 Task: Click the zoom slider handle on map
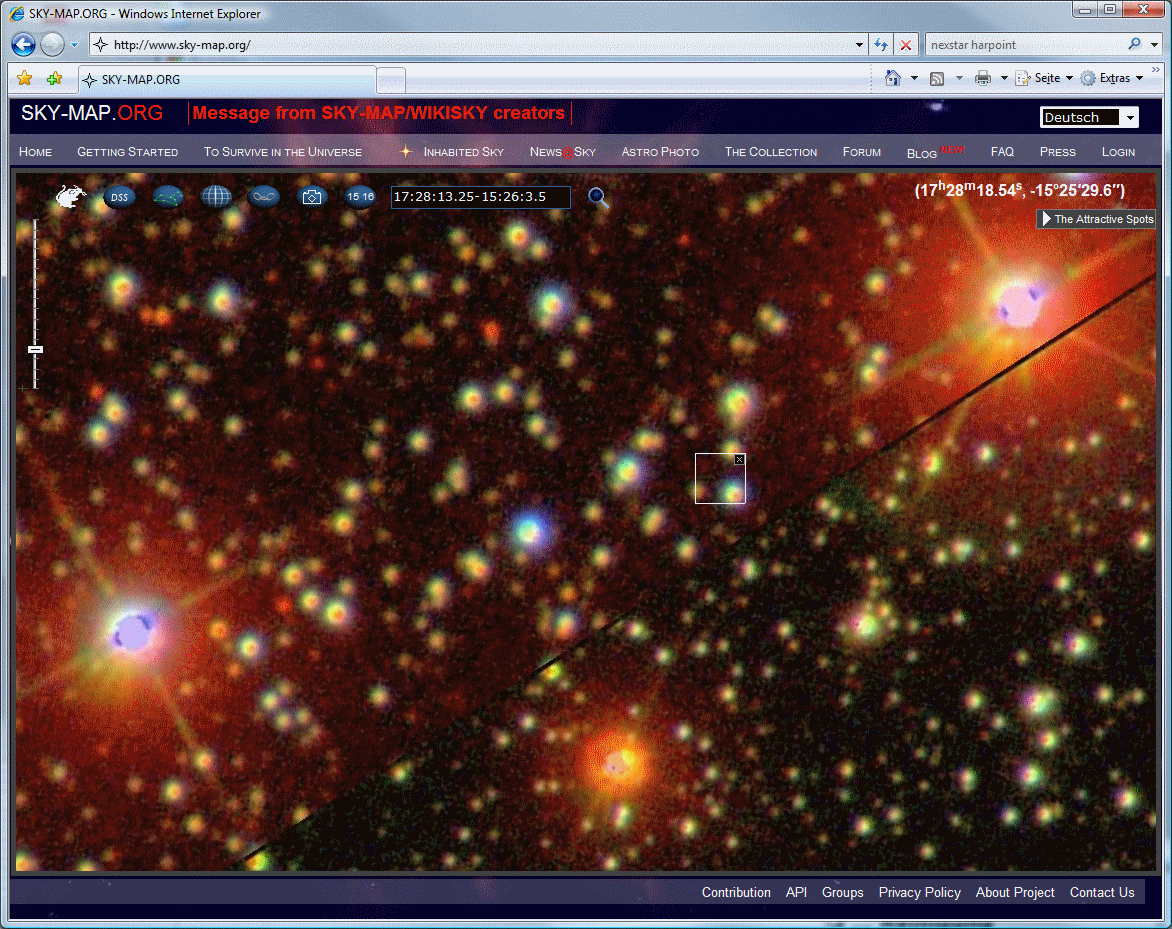[x=36, y=349]
